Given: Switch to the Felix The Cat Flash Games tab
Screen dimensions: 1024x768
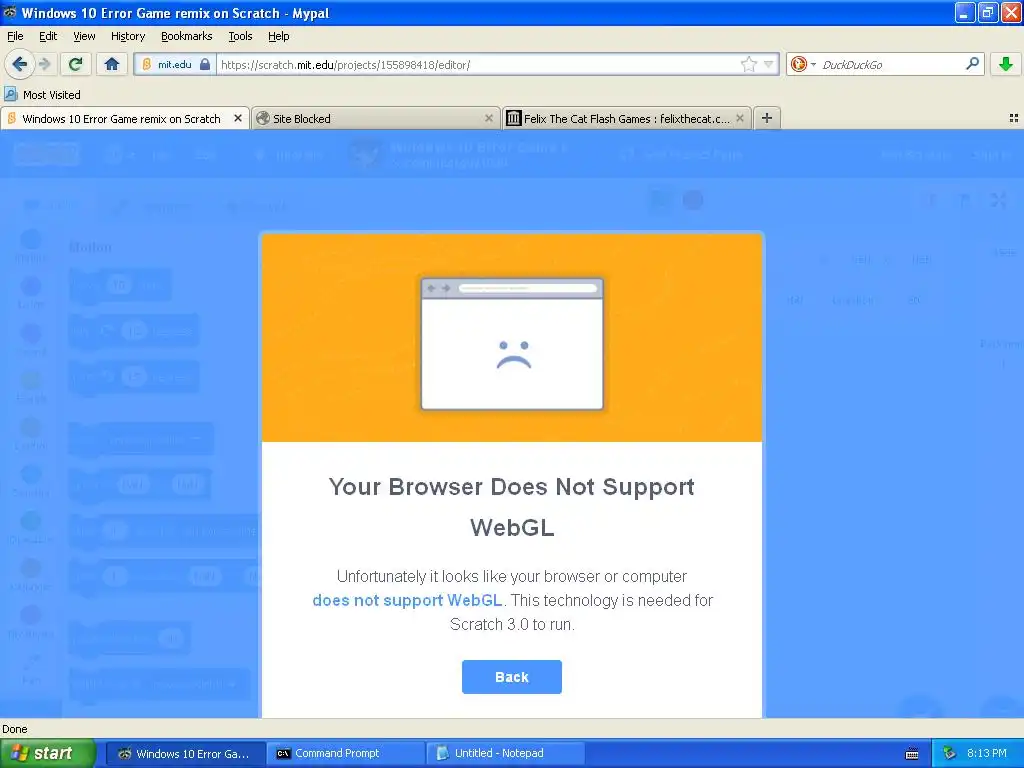Looking at the screenshot, I should (x=626, y=118).
